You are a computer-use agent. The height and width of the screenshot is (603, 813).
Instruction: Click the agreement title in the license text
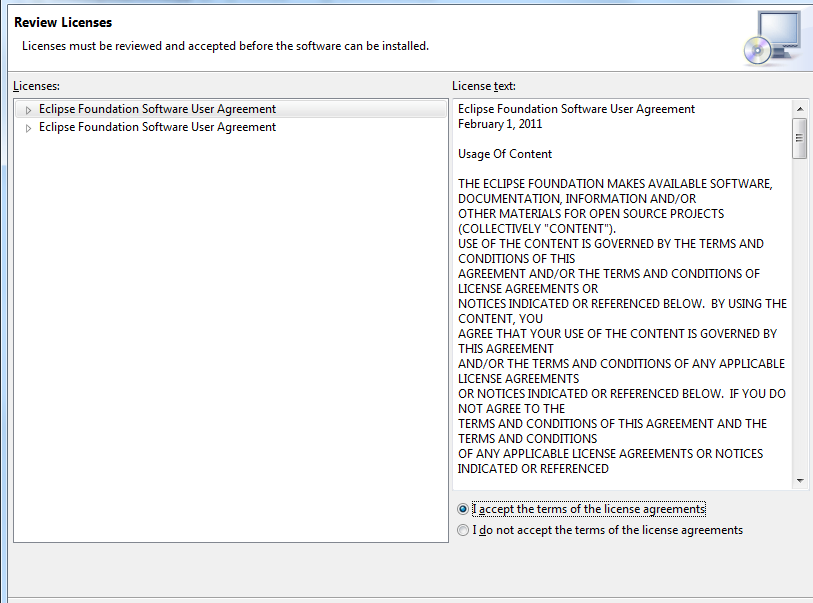pyautogui.click(x=576, y=109)
